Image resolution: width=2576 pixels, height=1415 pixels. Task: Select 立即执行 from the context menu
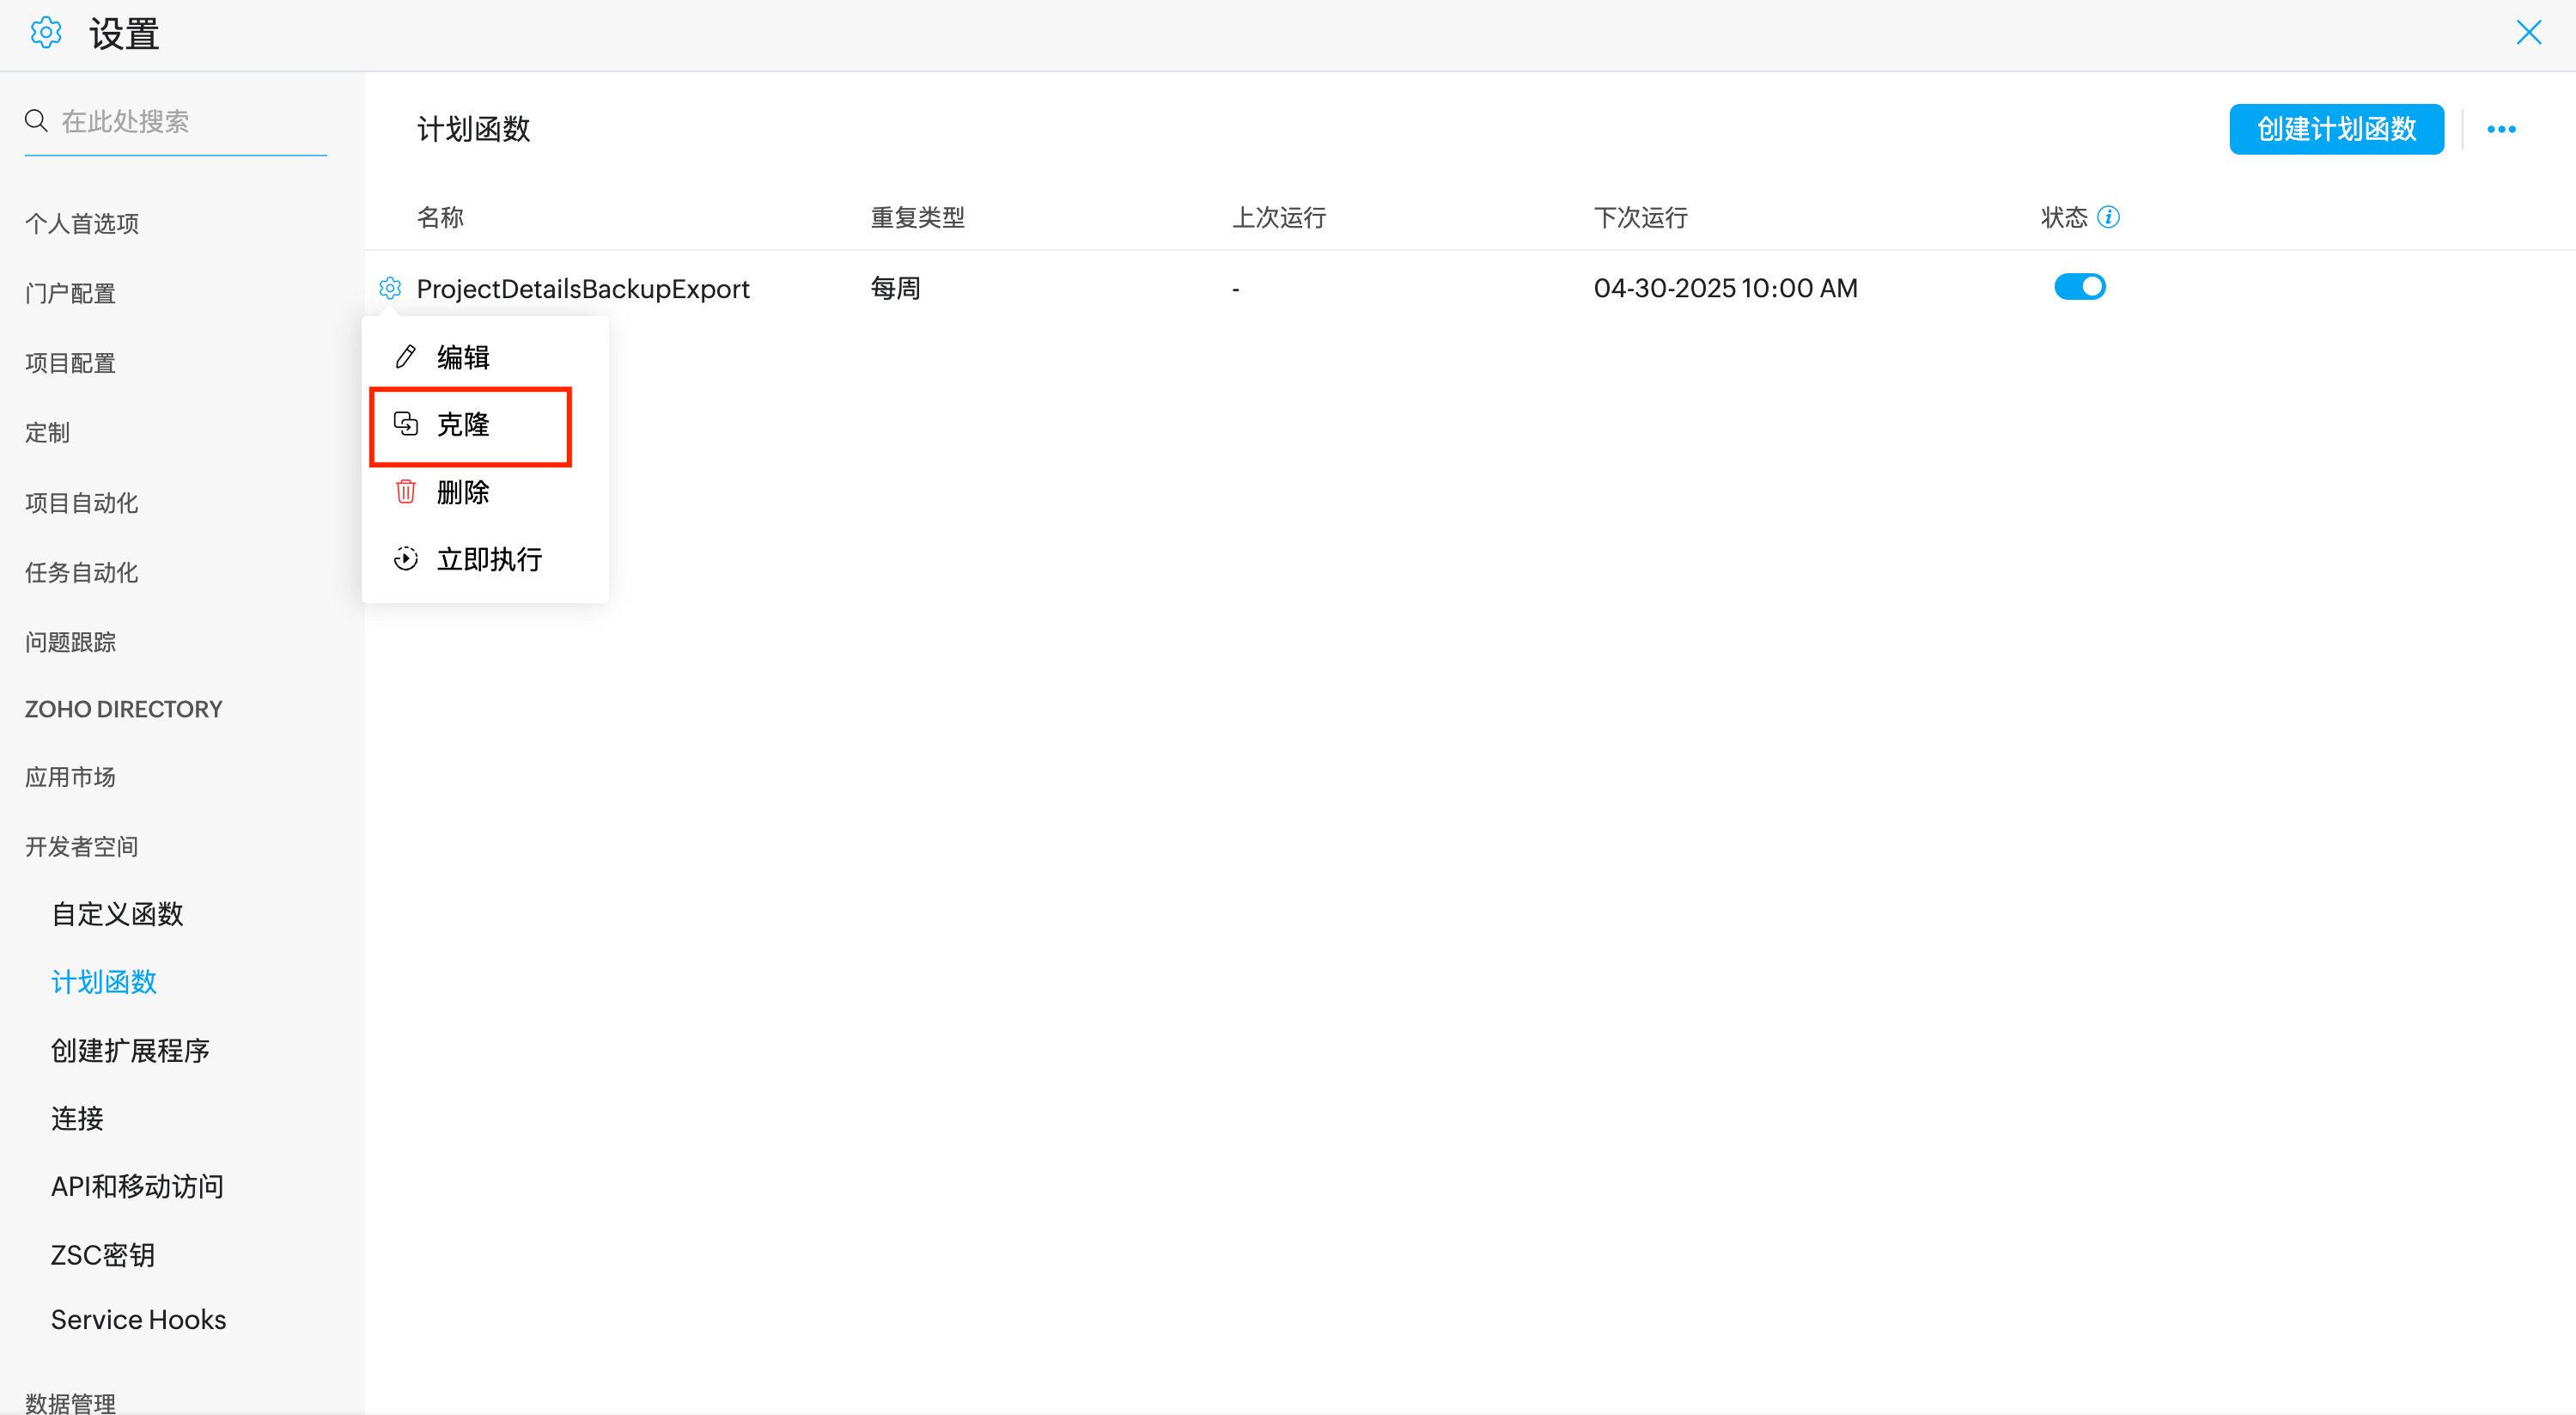tap(489, 559)
